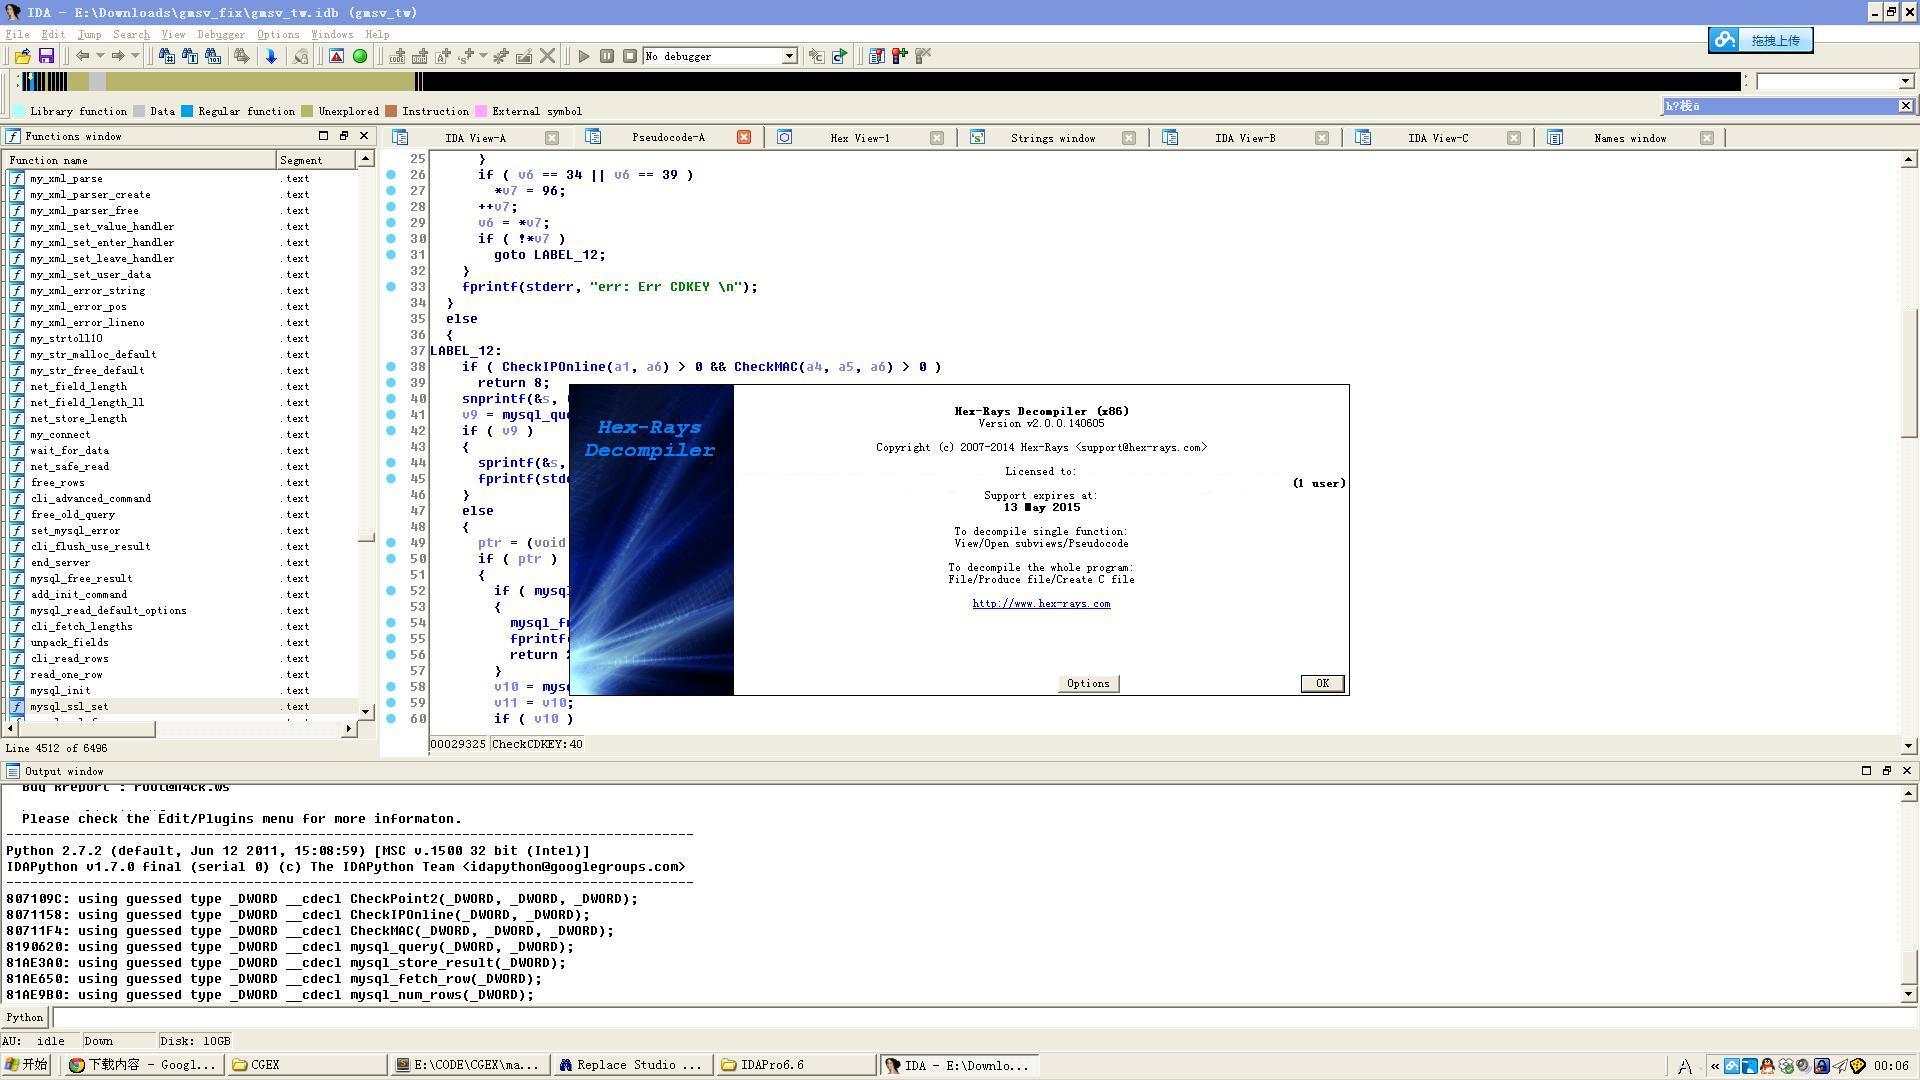
Task: Open the No debugger dropdown
Action: [x=789, y=56]
